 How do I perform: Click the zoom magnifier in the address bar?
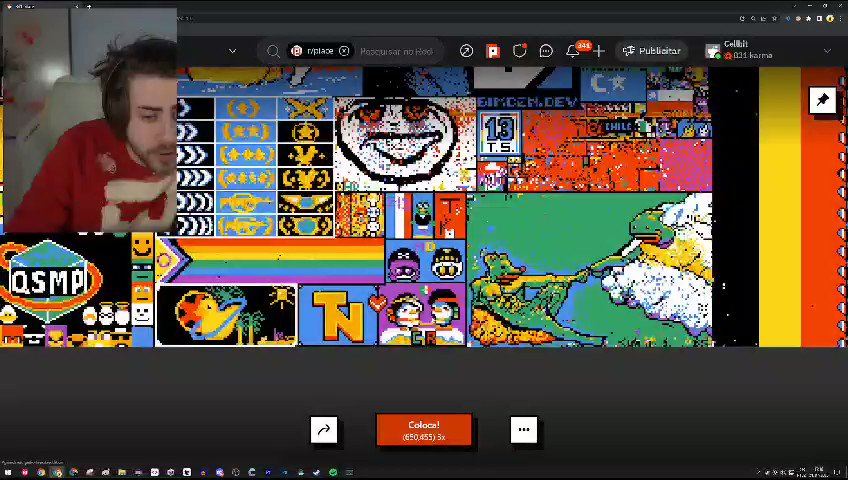point(753,18)
